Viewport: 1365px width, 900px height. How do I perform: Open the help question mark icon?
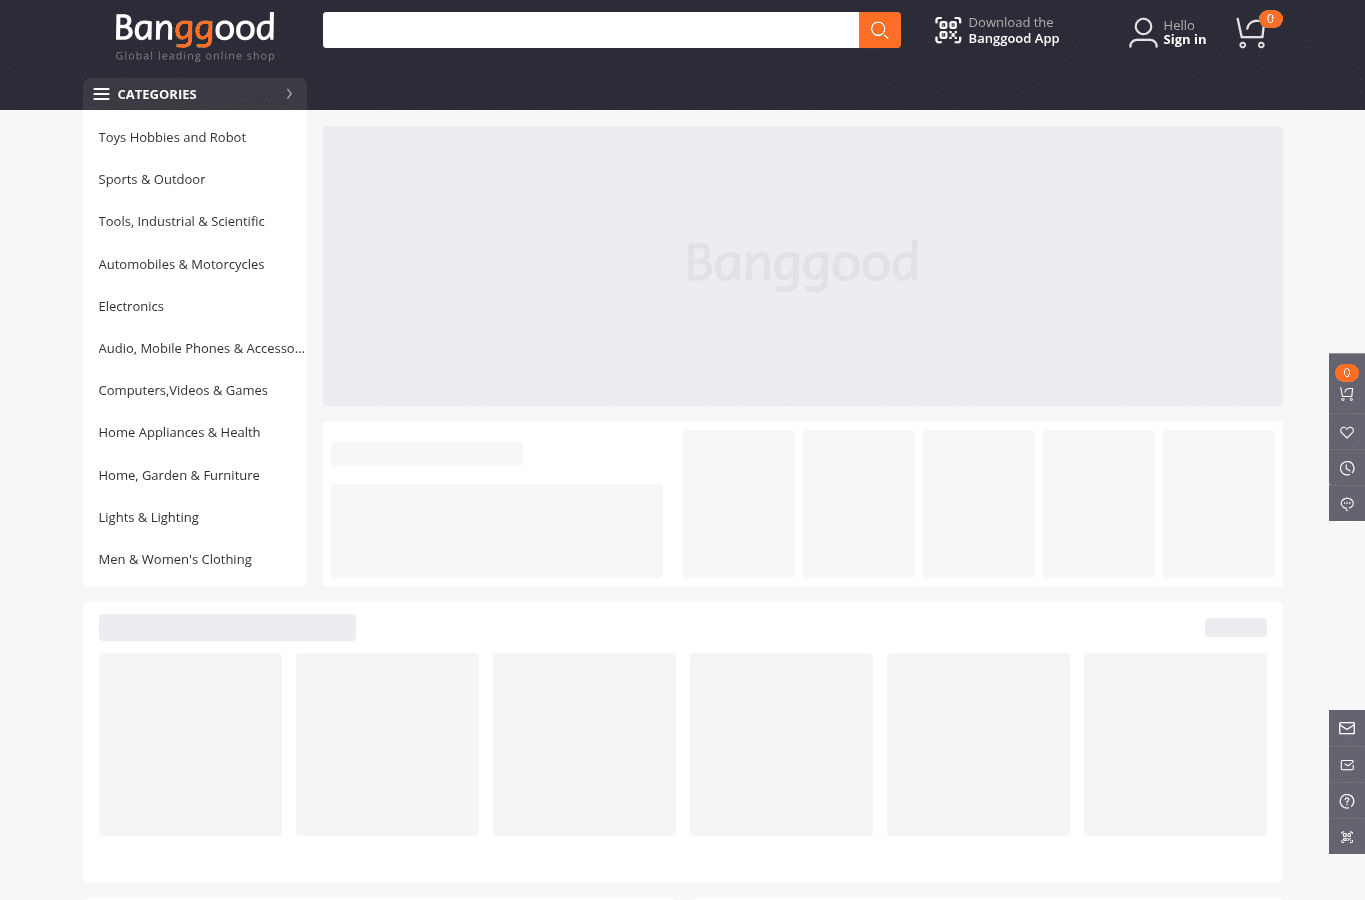click(1347, 801)
